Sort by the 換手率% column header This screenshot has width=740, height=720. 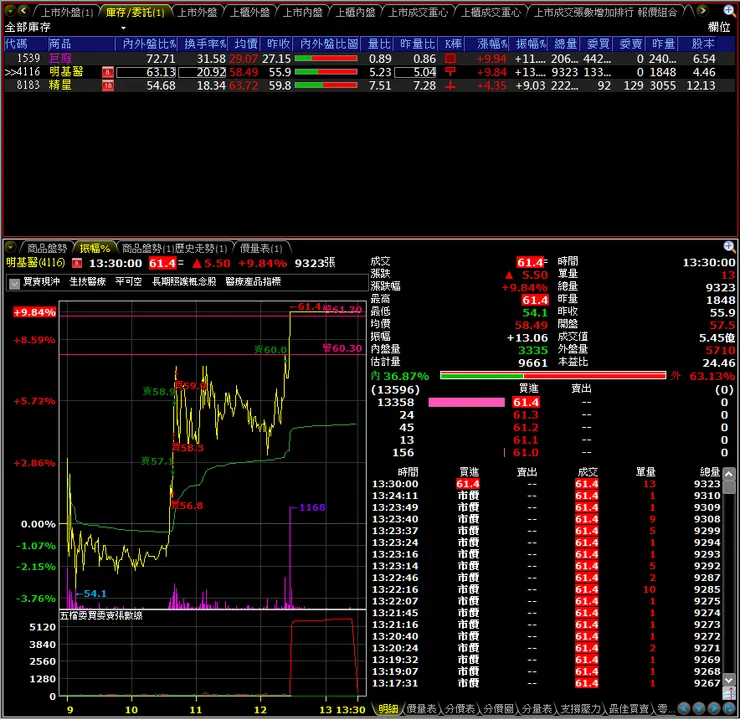point(204,44)
